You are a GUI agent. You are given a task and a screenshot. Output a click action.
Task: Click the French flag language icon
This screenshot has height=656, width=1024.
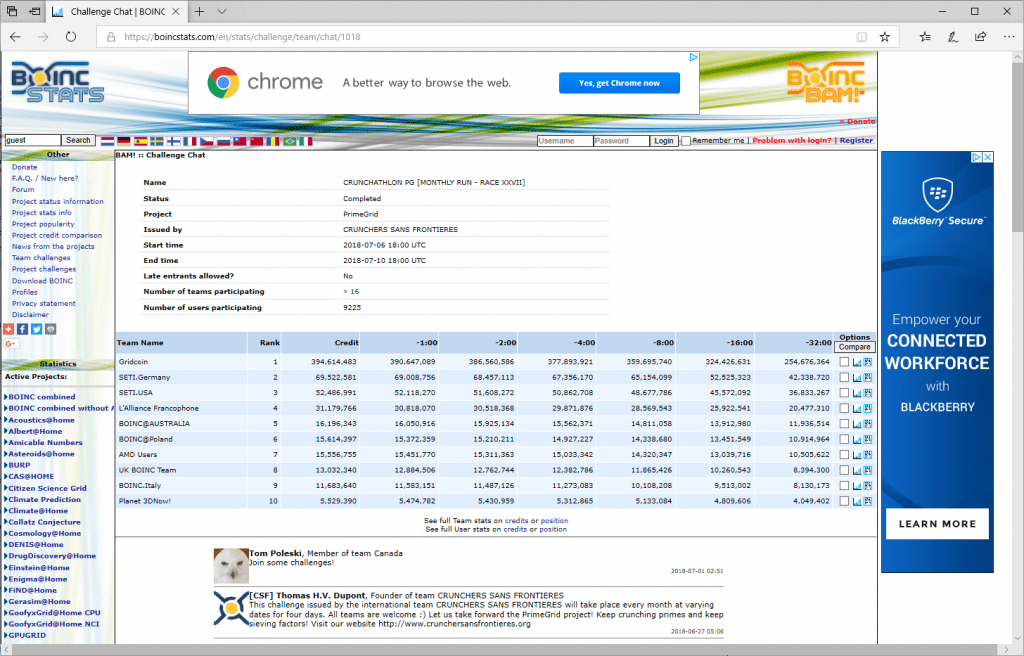point(190,140)
